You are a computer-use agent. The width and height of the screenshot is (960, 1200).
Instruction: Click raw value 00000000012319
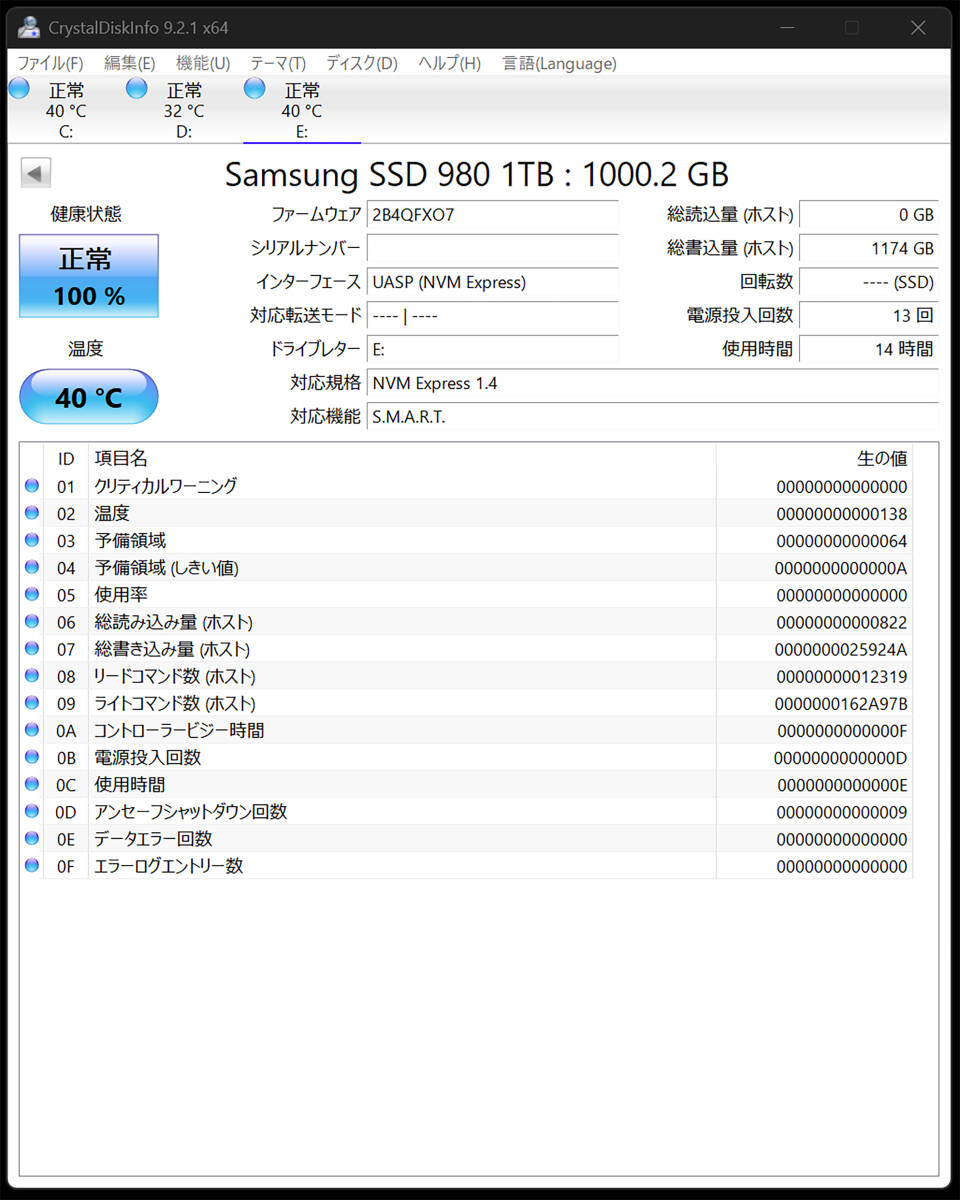tap(842, 676)
